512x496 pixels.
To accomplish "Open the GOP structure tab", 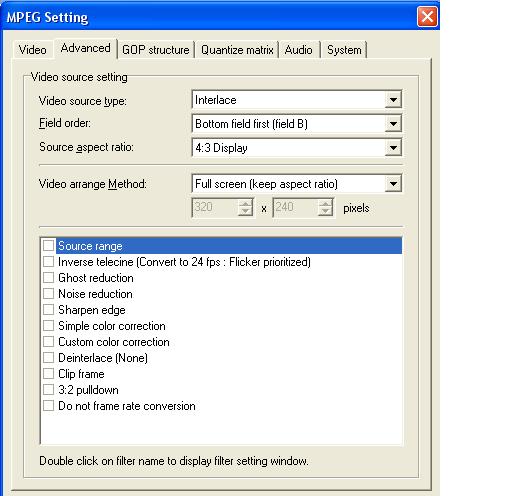I will tap(156, 50).
